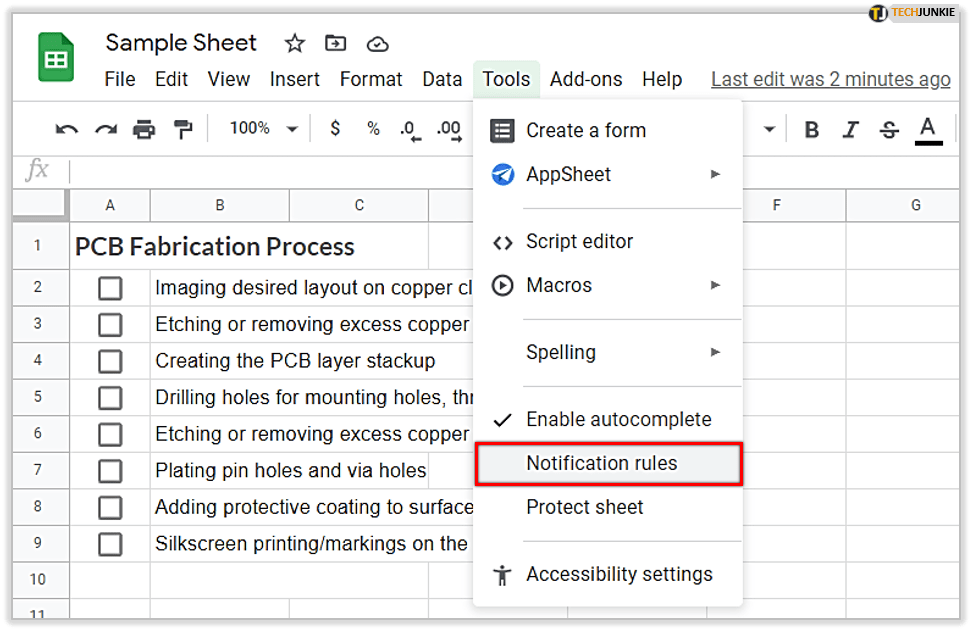Screen dimensions: 972x631
Task: Open the 100% zoom dropdown
Action: 263,129
